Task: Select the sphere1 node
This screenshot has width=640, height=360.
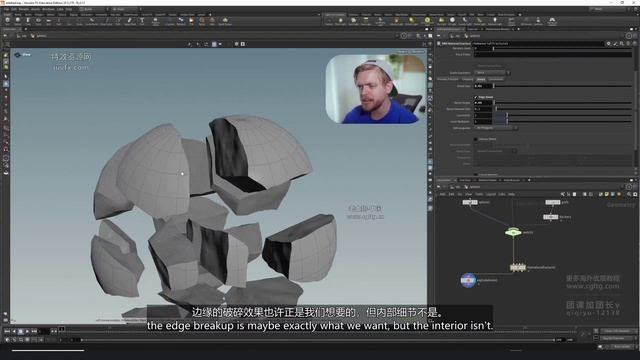Action: pyautogui.click(x=470, y=202)
